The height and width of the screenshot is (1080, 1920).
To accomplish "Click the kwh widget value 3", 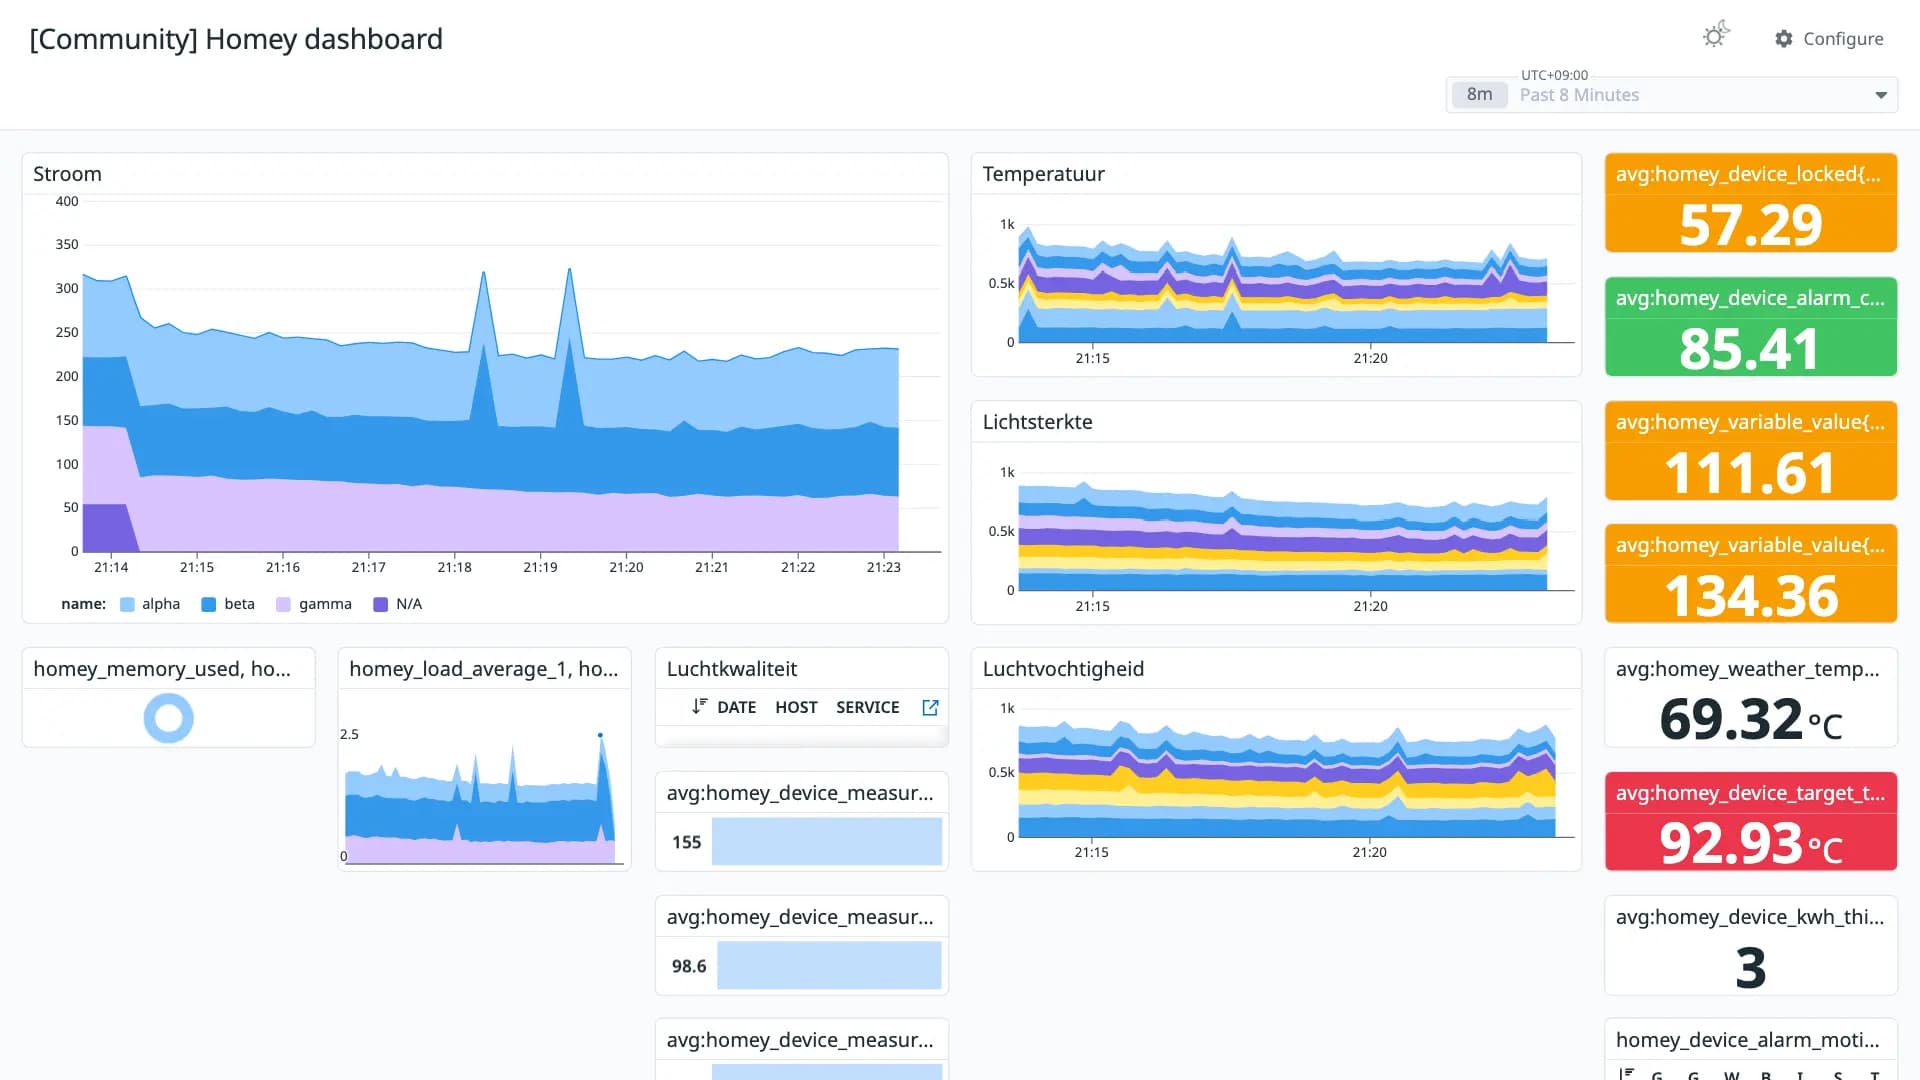I will [1750, 968].
